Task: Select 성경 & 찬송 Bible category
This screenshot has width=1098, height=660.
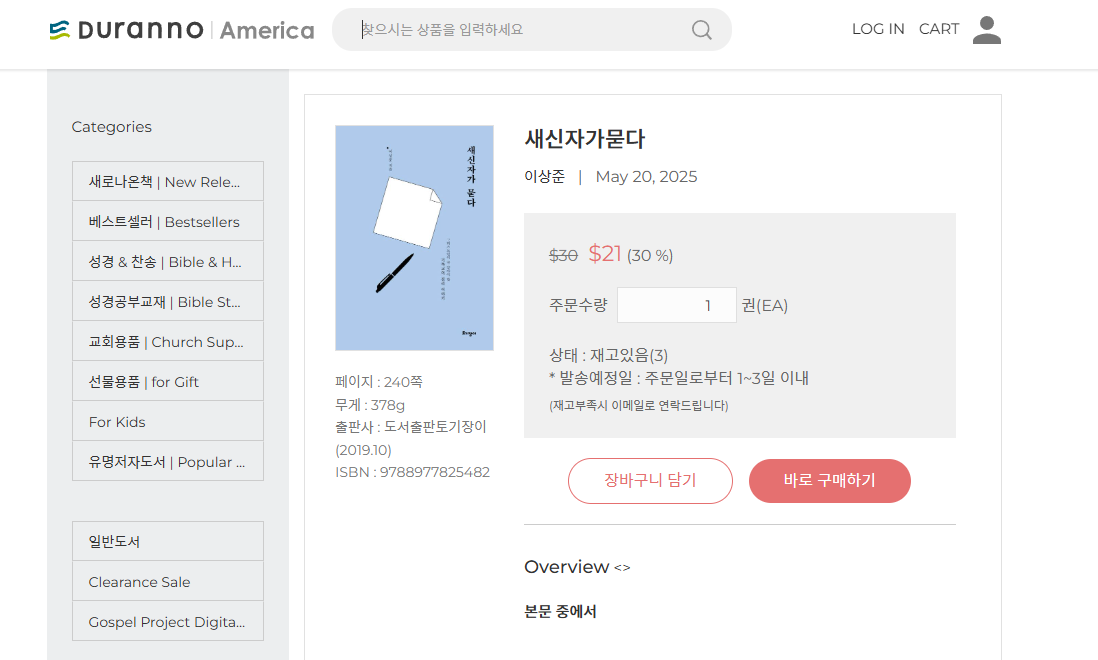Action: (168, 261)
